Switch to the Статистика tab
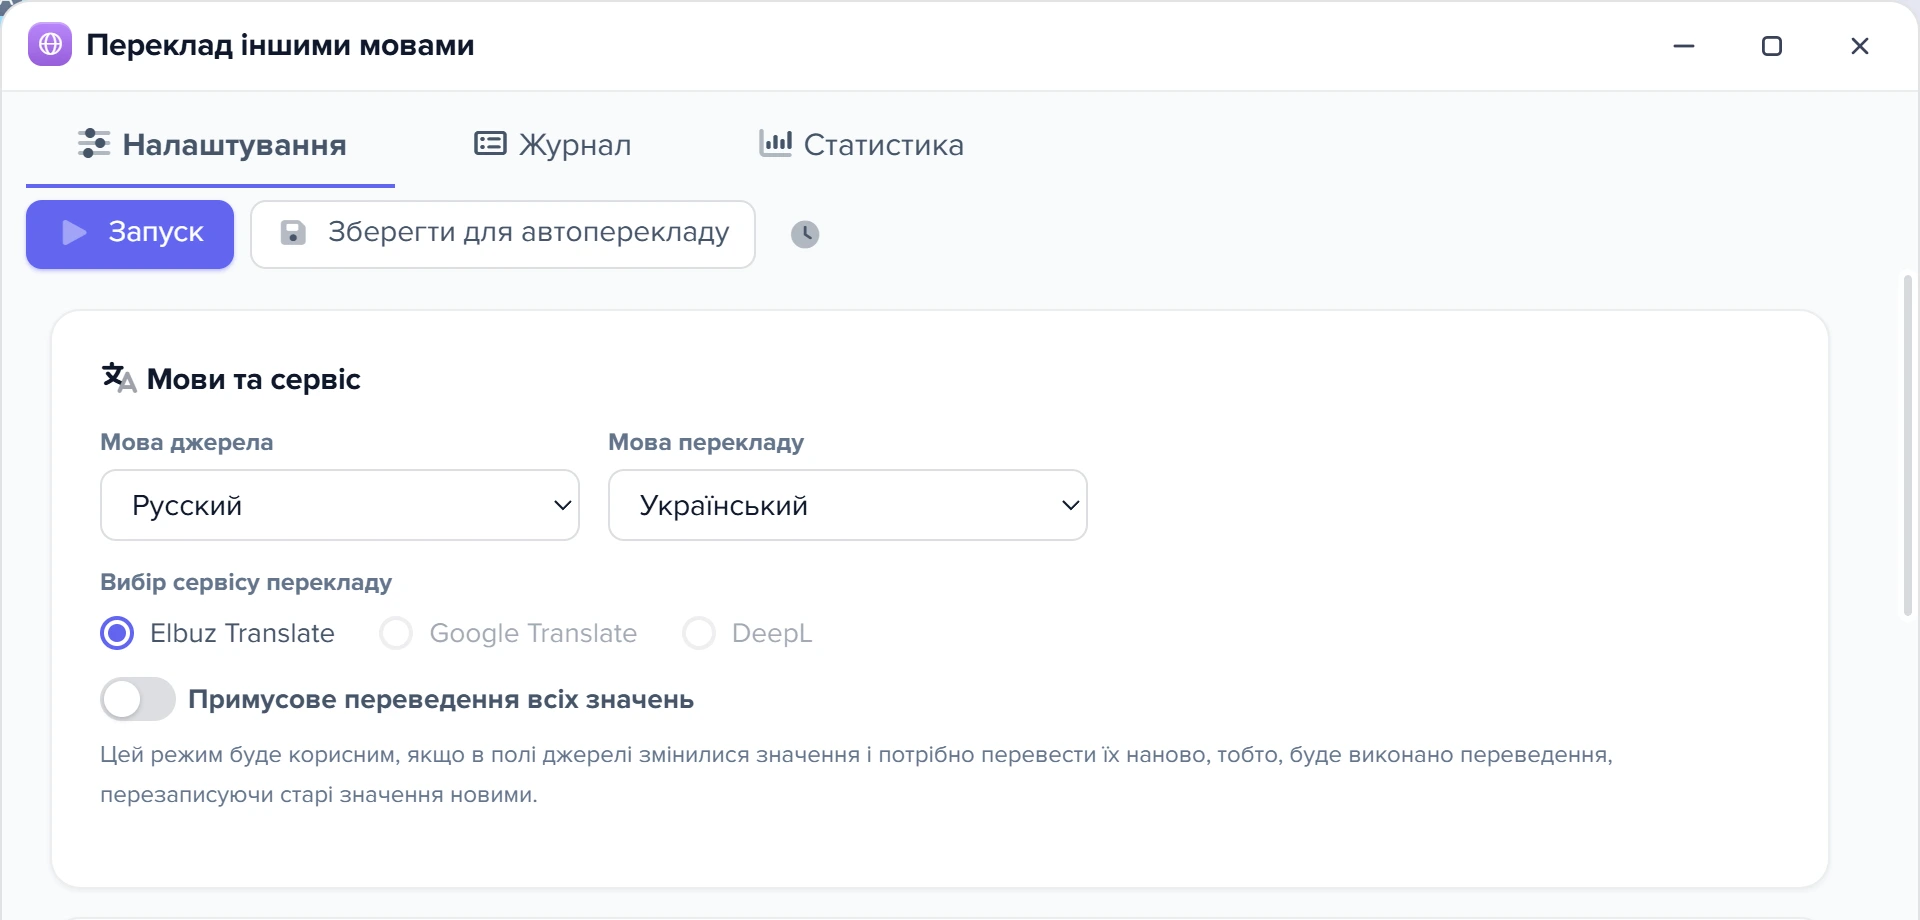1920x920 pixels. (x=861, y=145)
